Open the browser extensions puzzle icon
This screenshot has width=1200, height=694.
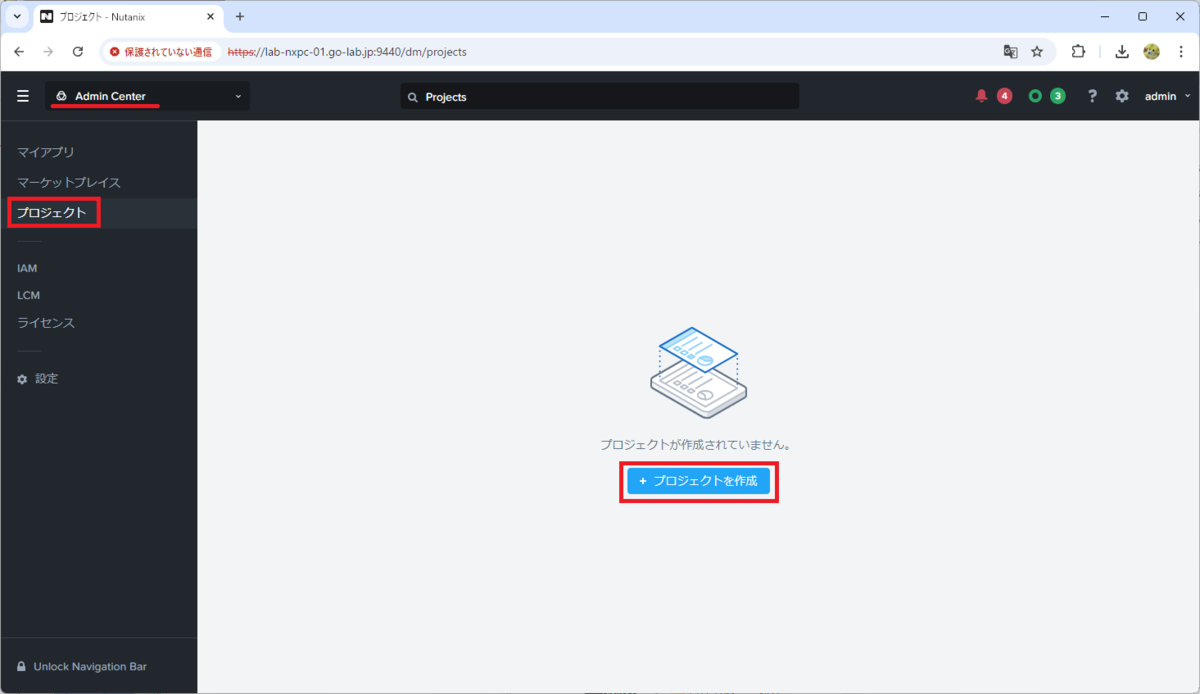1078,51
